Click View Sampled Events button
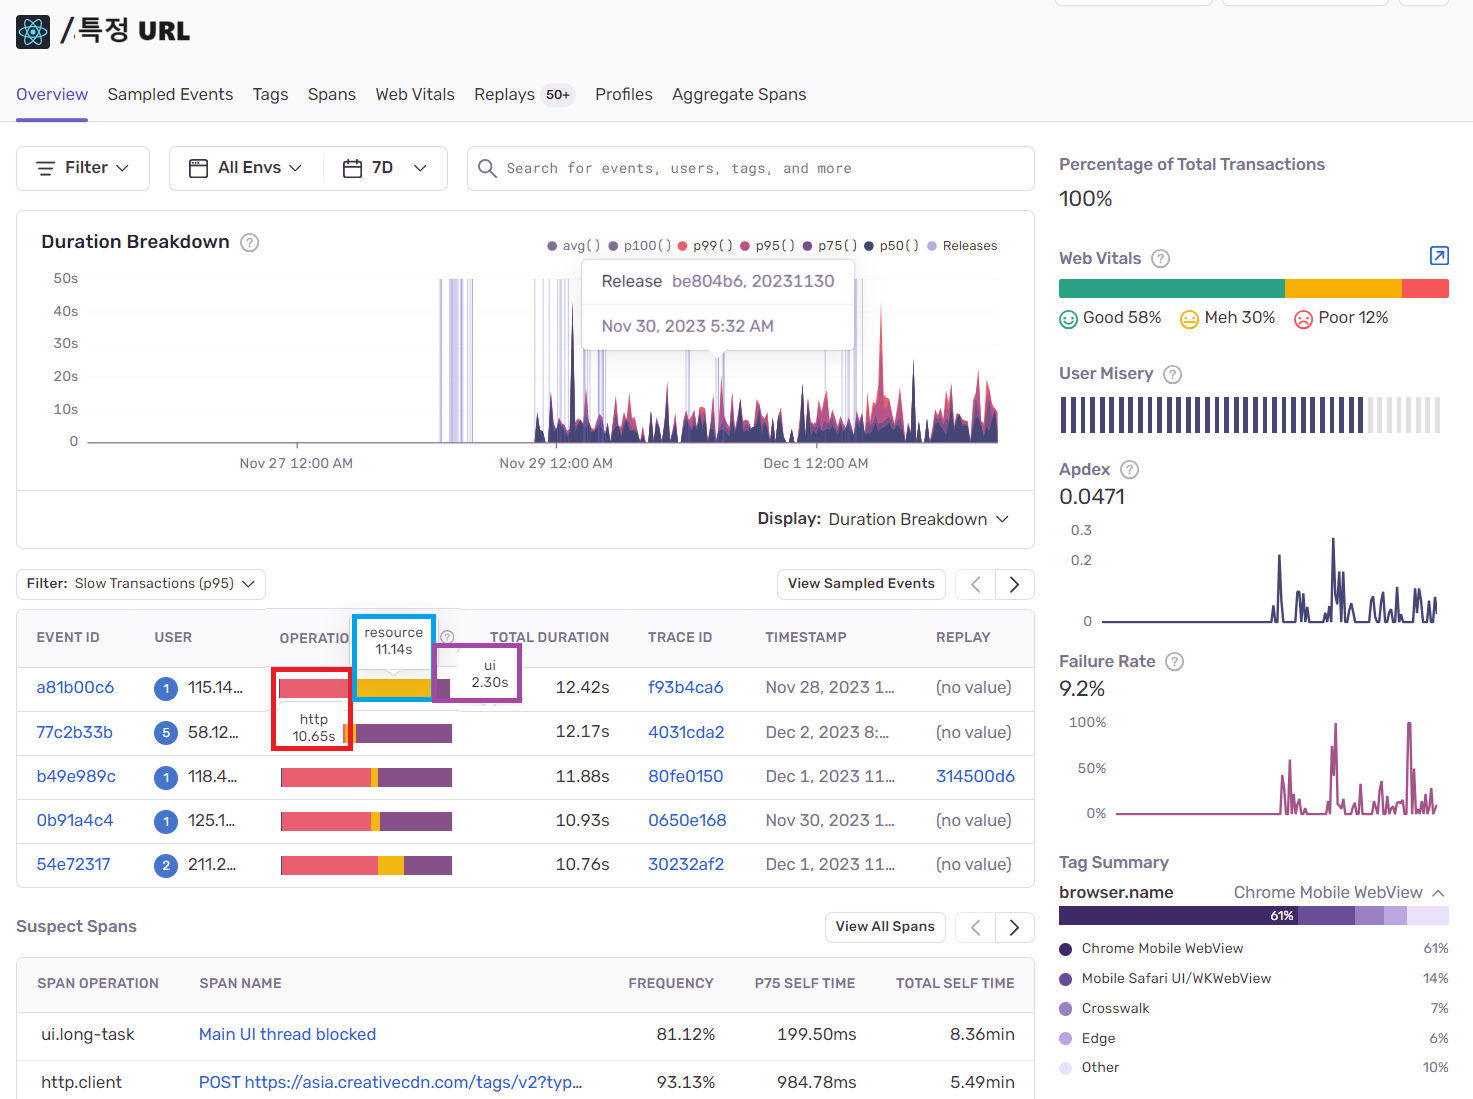The height and width of the screenshot is (1099, 1473). pyautogui.click(x=861, y=584)
